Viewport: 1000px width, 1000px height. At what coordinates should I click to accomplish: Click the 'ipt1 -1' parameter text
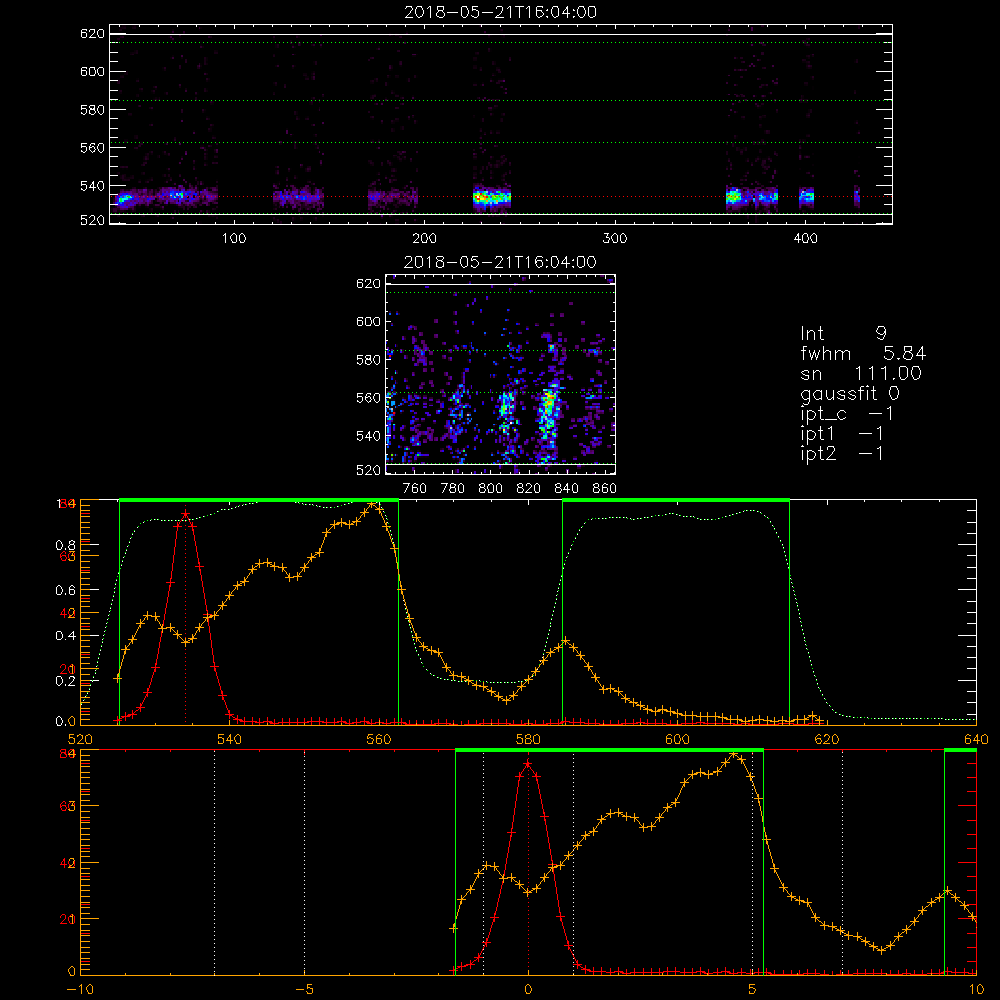click(x=842, y=434)
